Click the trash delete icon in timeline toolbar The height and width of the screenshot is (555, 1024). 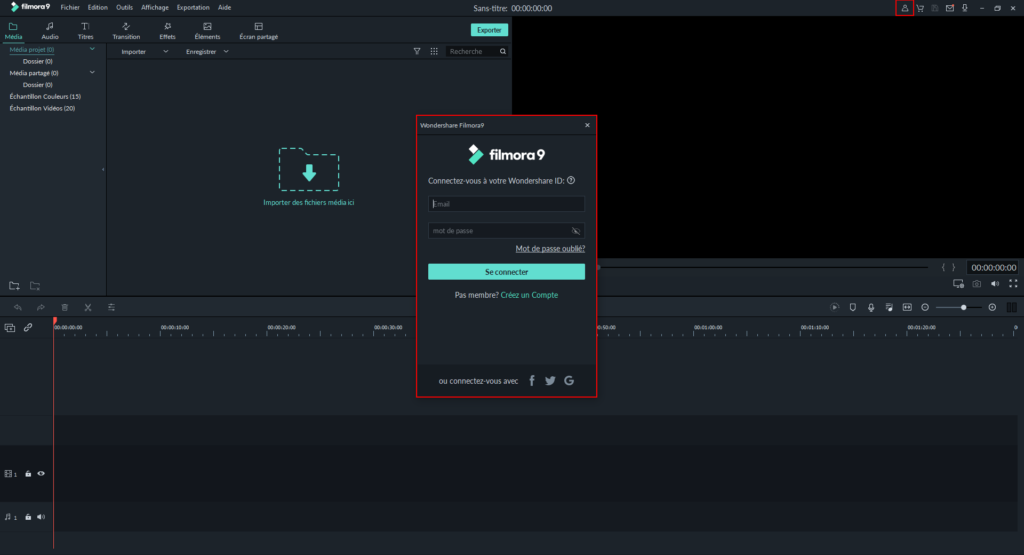tap(65, 307)
